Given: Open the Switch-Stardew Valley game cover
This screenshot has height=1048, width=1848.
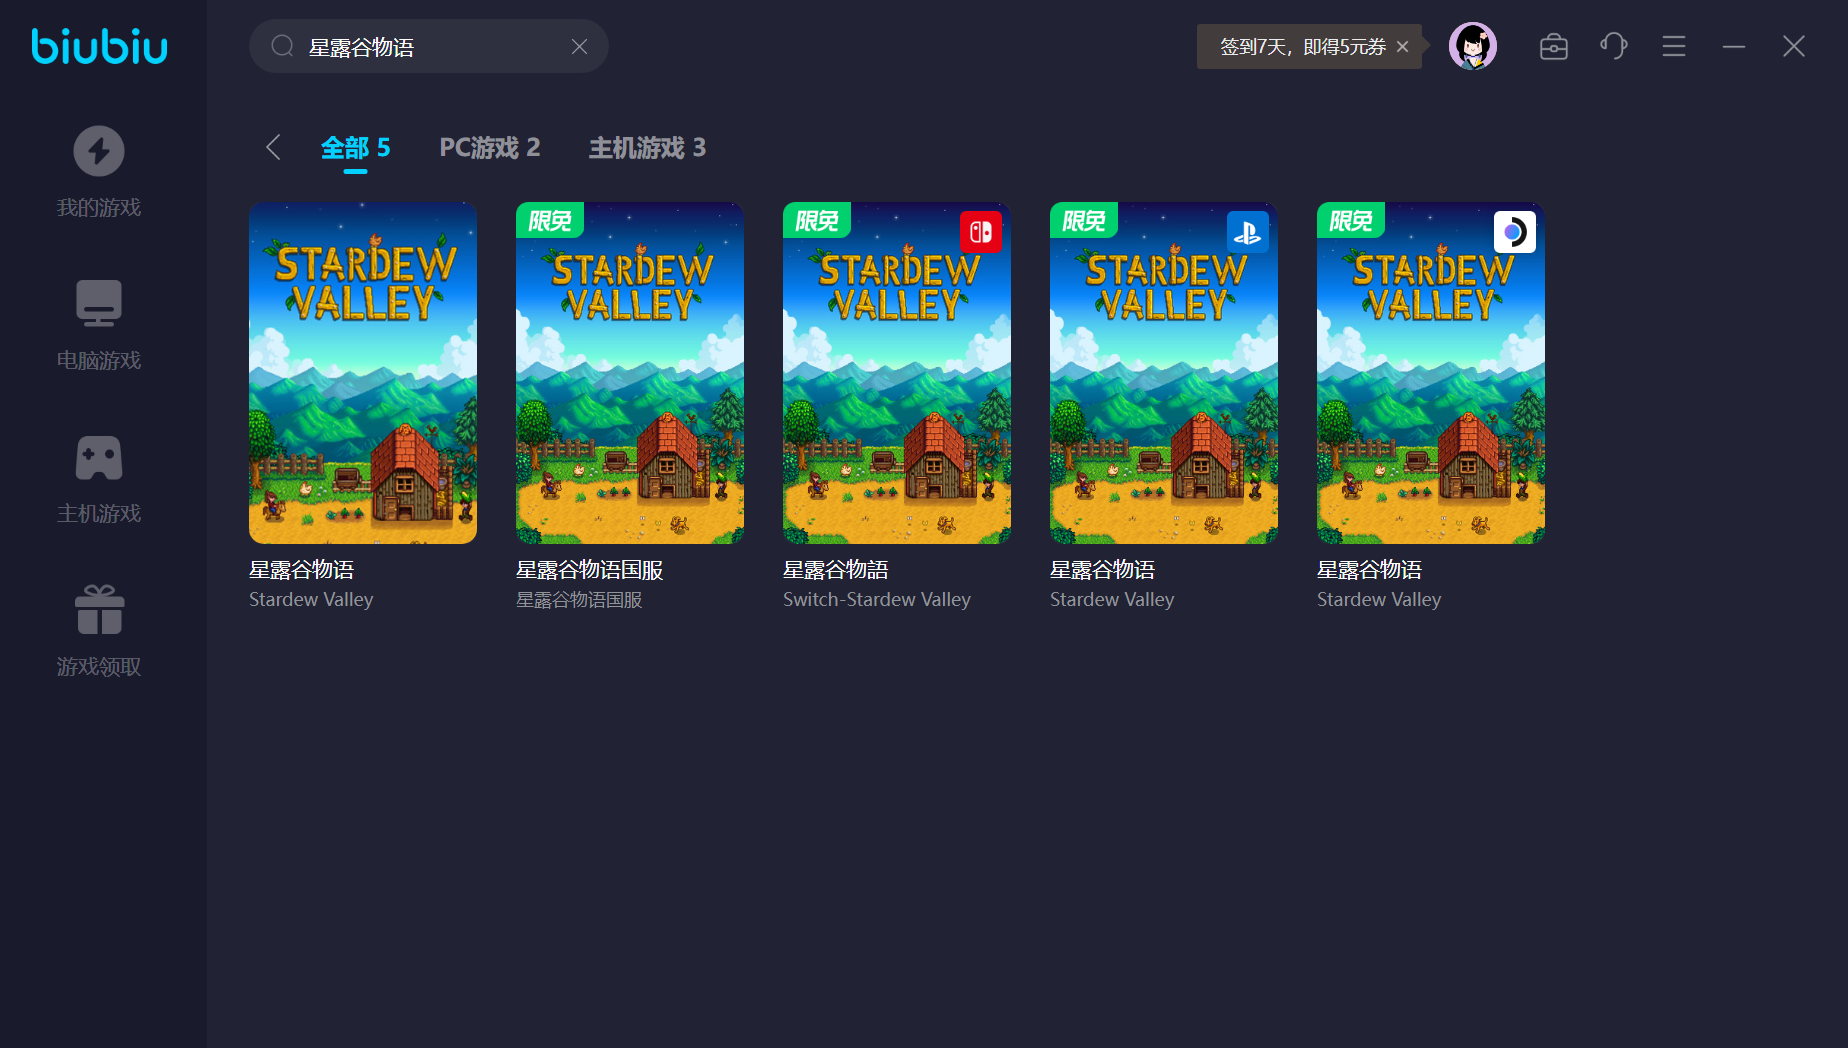Looking at the screenshot, I should point(896,373).
